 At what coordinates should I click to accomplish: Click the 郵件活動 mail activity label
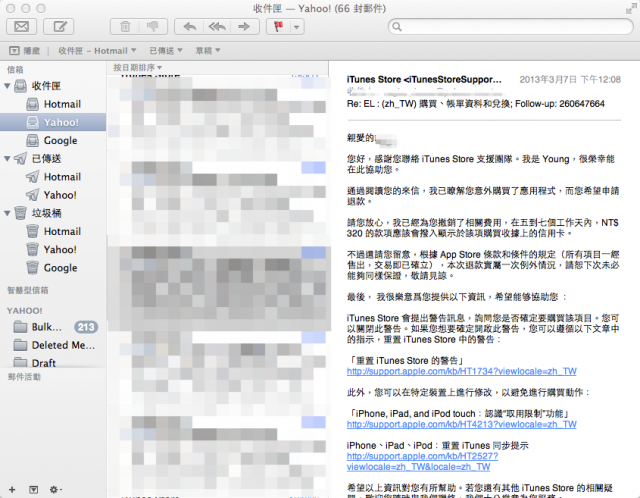(x=24, y=377)
